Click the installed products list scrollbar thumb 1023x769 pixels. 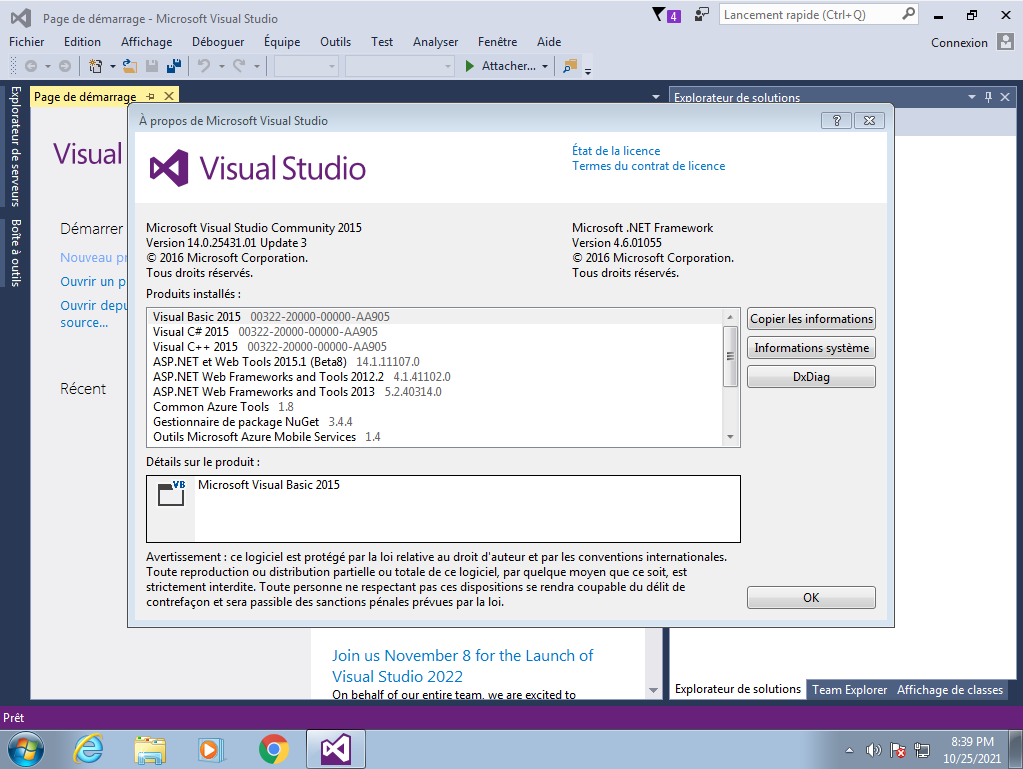(x=730, y=355)
